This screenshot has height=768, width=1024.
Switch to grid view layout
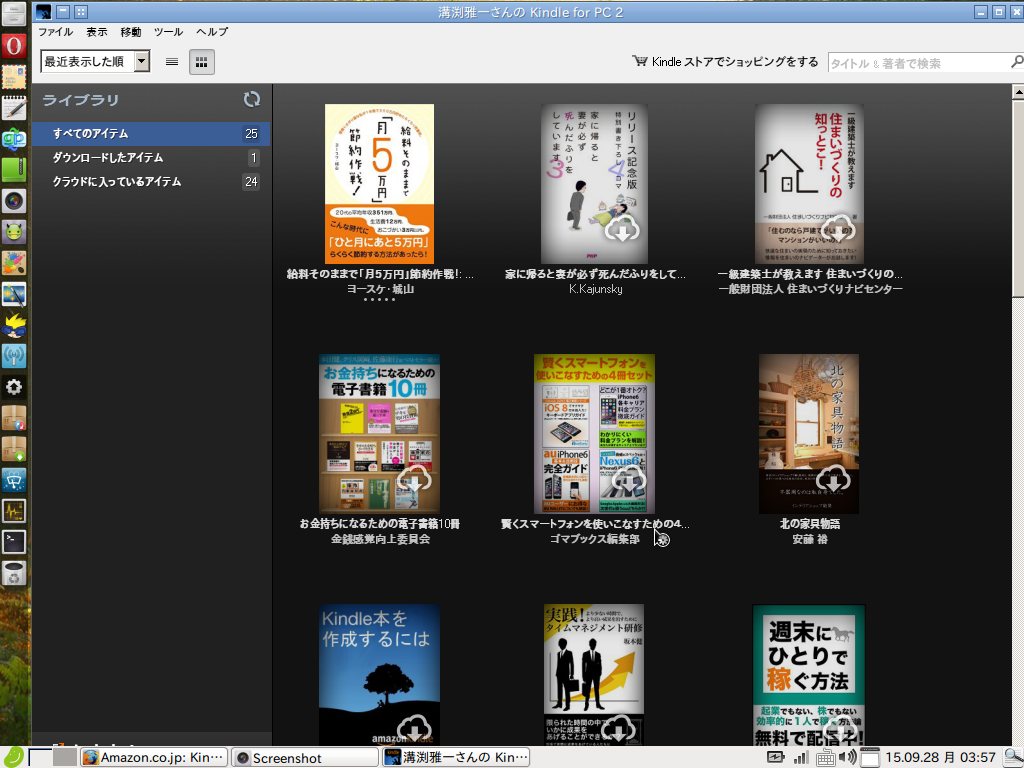coord(202,62)
